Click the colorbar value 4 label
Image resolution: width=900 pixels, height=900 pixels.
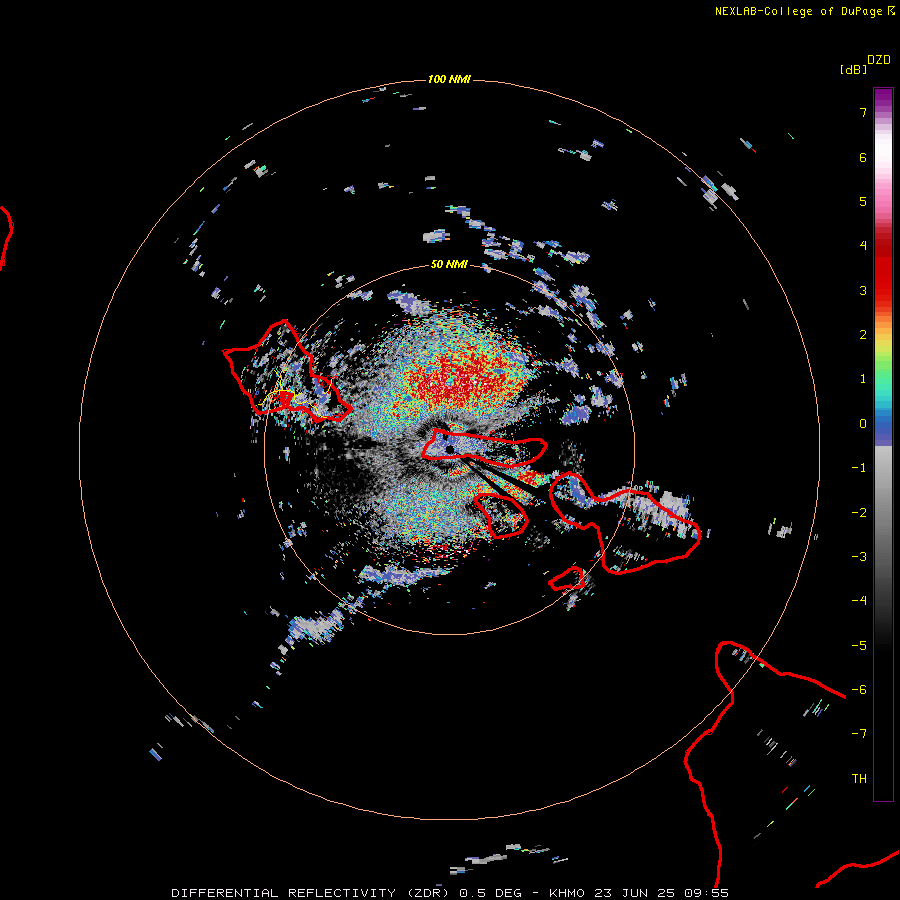pos(863,246)
